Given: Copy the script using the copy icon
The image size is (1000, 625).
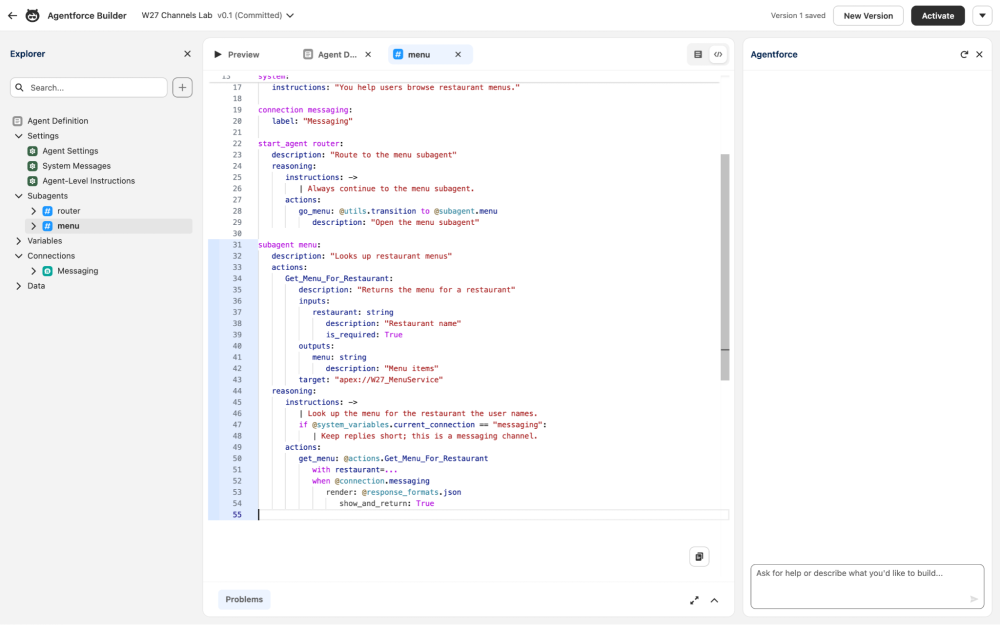Looking at the screenshot, I should coord(699,556).
